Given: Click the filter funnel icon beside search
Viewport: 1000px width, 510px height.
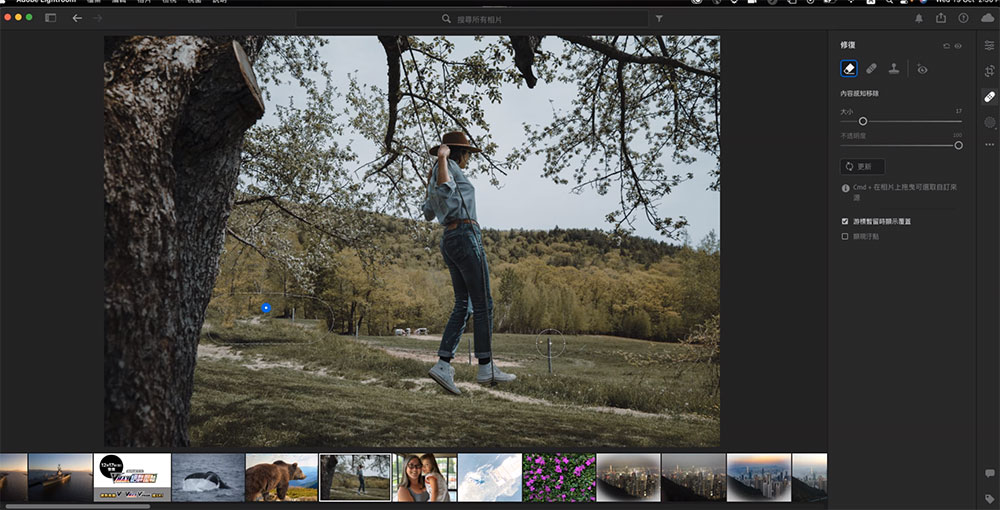Looking at the screenshot, I should [659, 18].
